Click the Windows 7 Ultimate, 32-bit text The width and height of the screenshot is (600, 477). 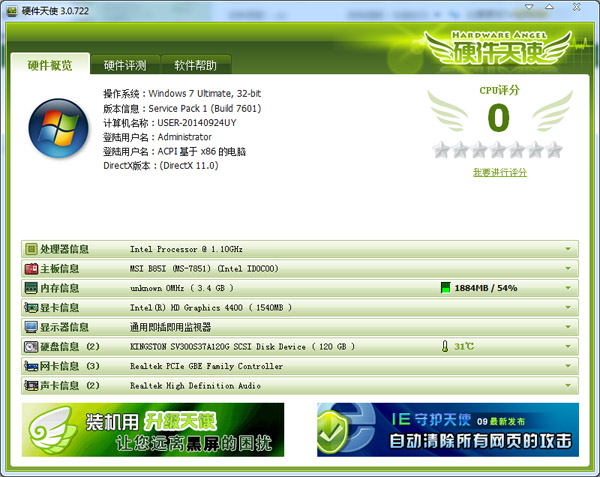[205, 94]
